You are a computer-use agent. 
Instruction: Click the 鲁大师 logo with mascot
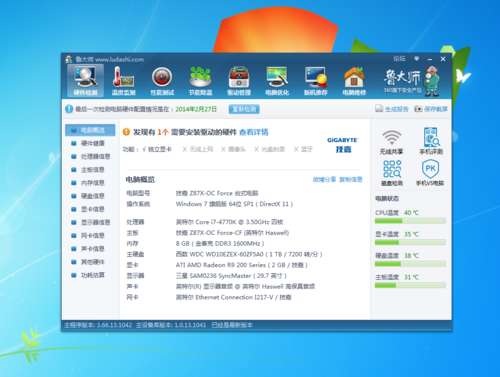pos(411,81)
